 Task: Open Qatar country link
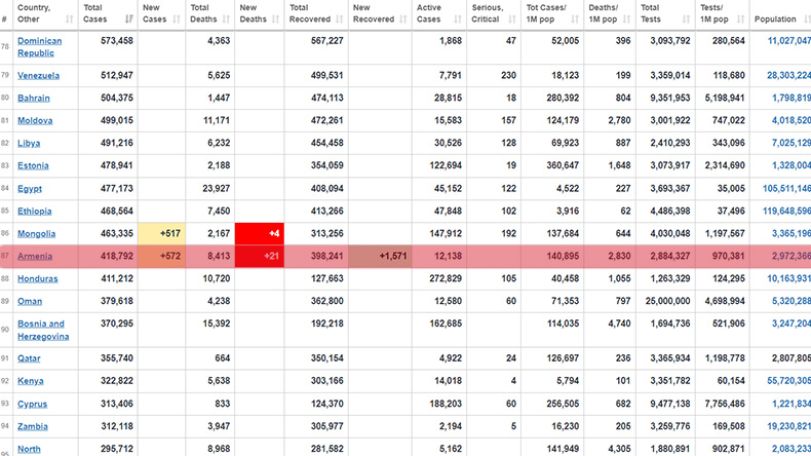[x=28, y=358]
